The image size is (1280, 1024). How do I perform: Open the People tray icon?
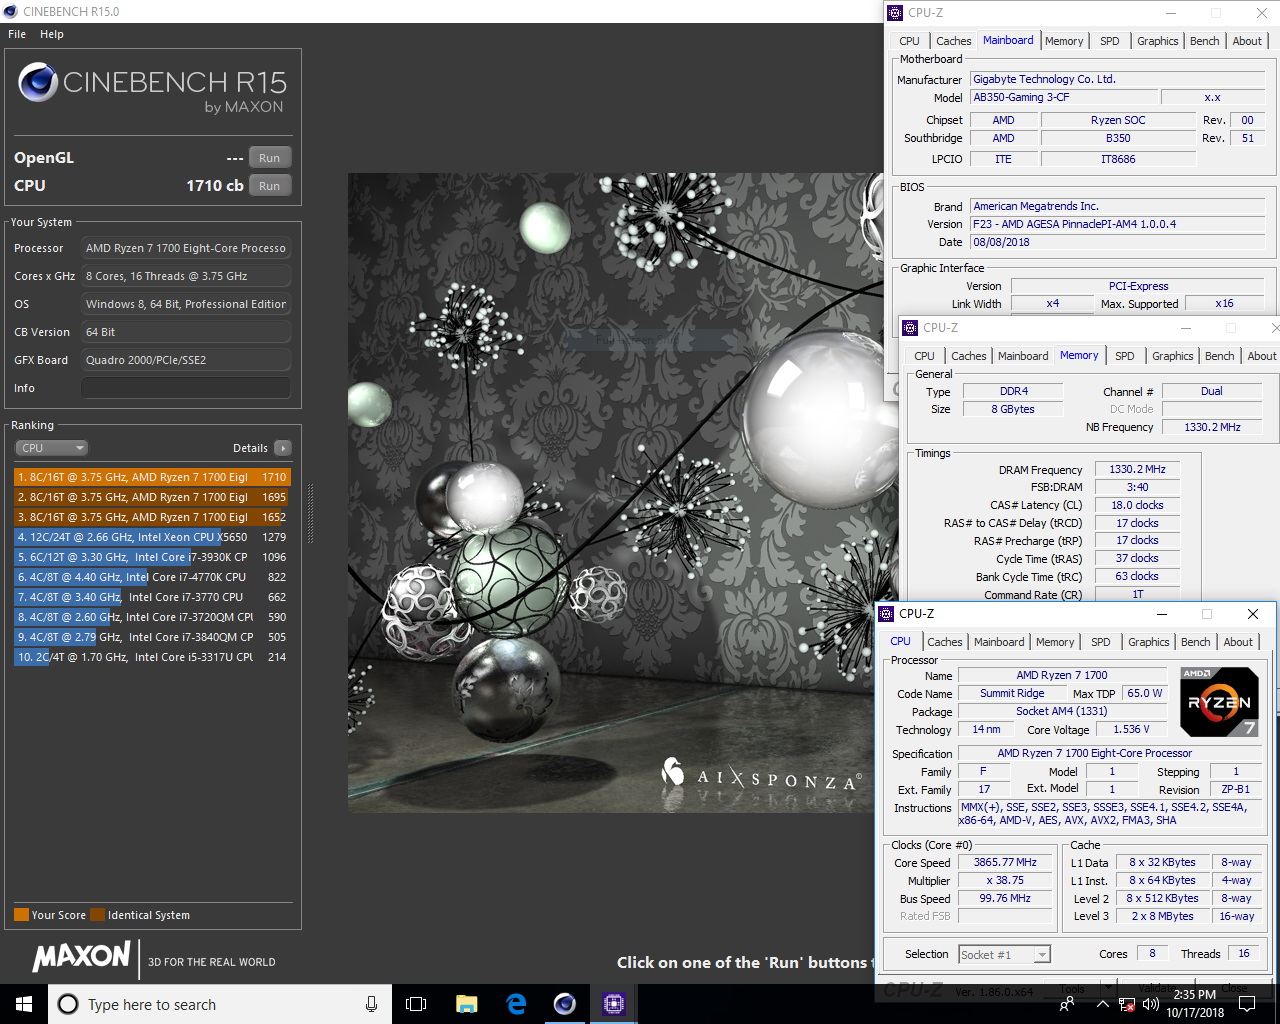pos(1067,1004)
